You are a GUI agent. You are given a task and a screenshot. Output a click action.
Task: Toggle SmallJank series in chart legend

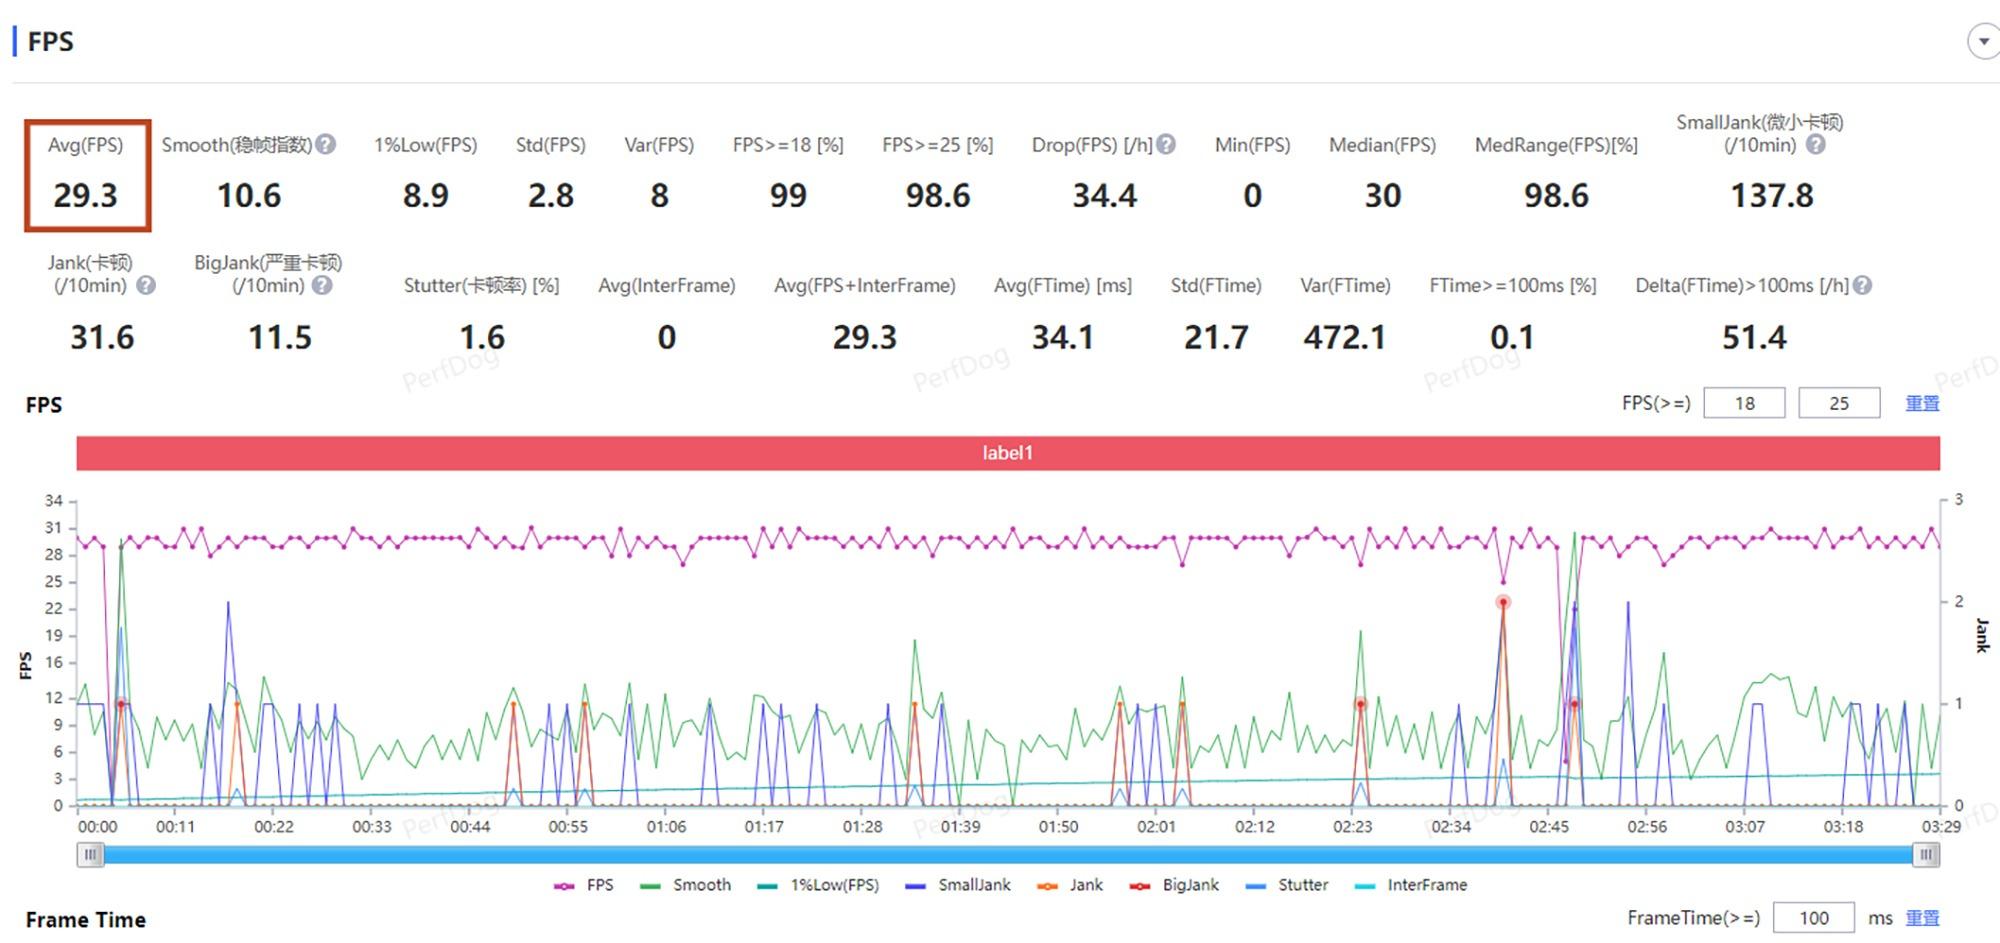point(958,885)
